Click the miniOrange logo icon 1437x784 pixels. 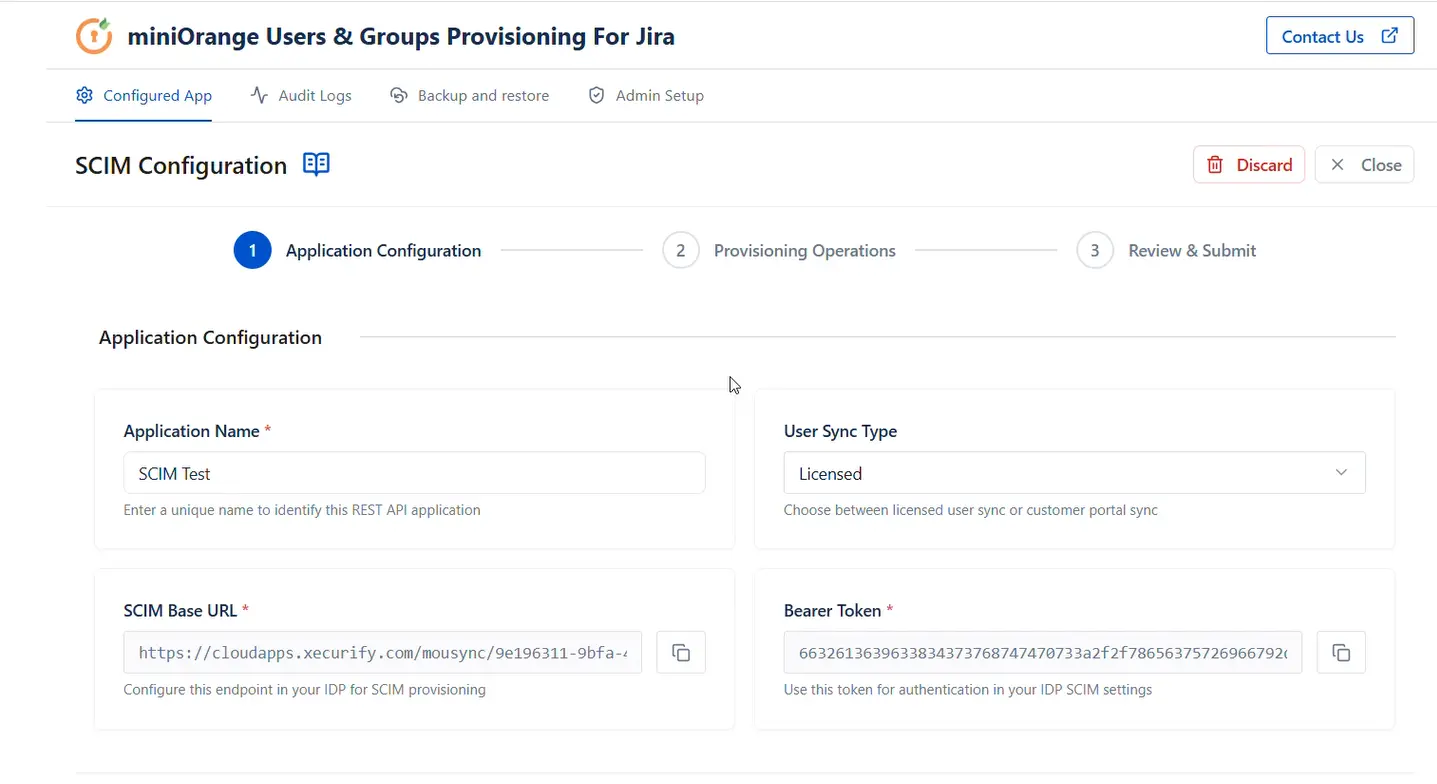(x=95, y=36)
